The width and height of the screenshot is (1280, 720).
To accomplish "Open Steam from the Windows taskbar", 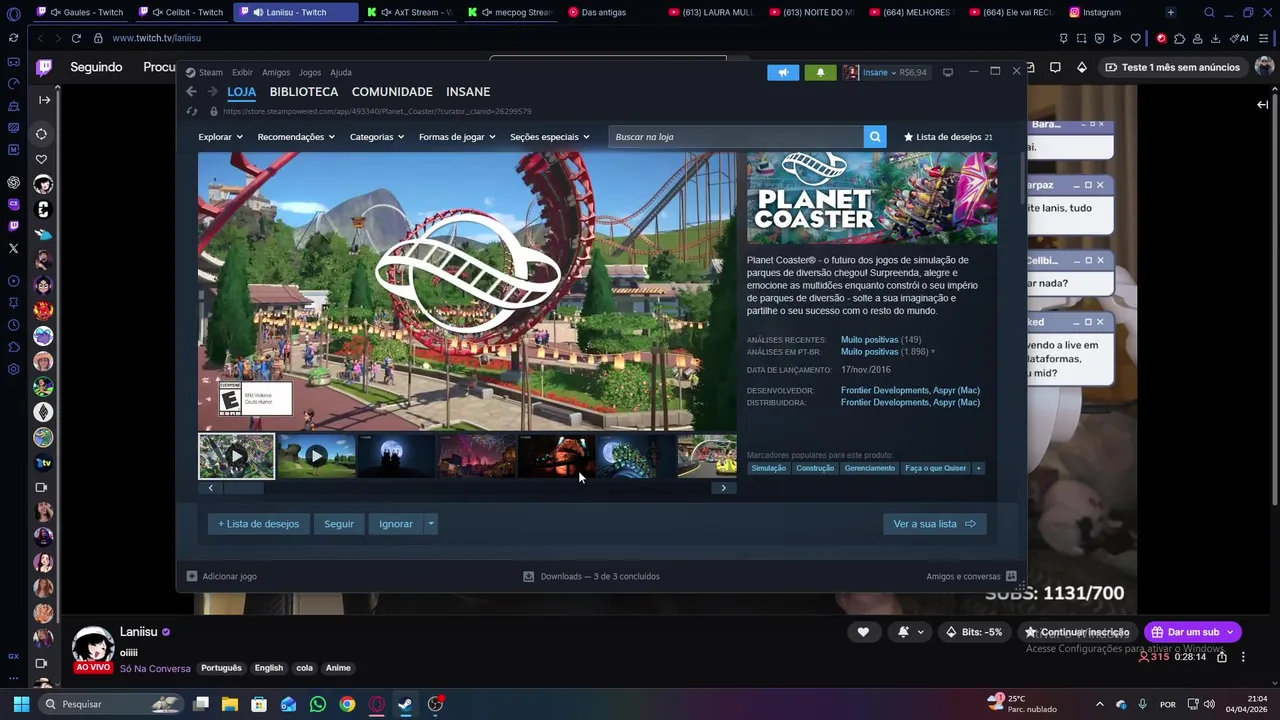I will point(405,704).
